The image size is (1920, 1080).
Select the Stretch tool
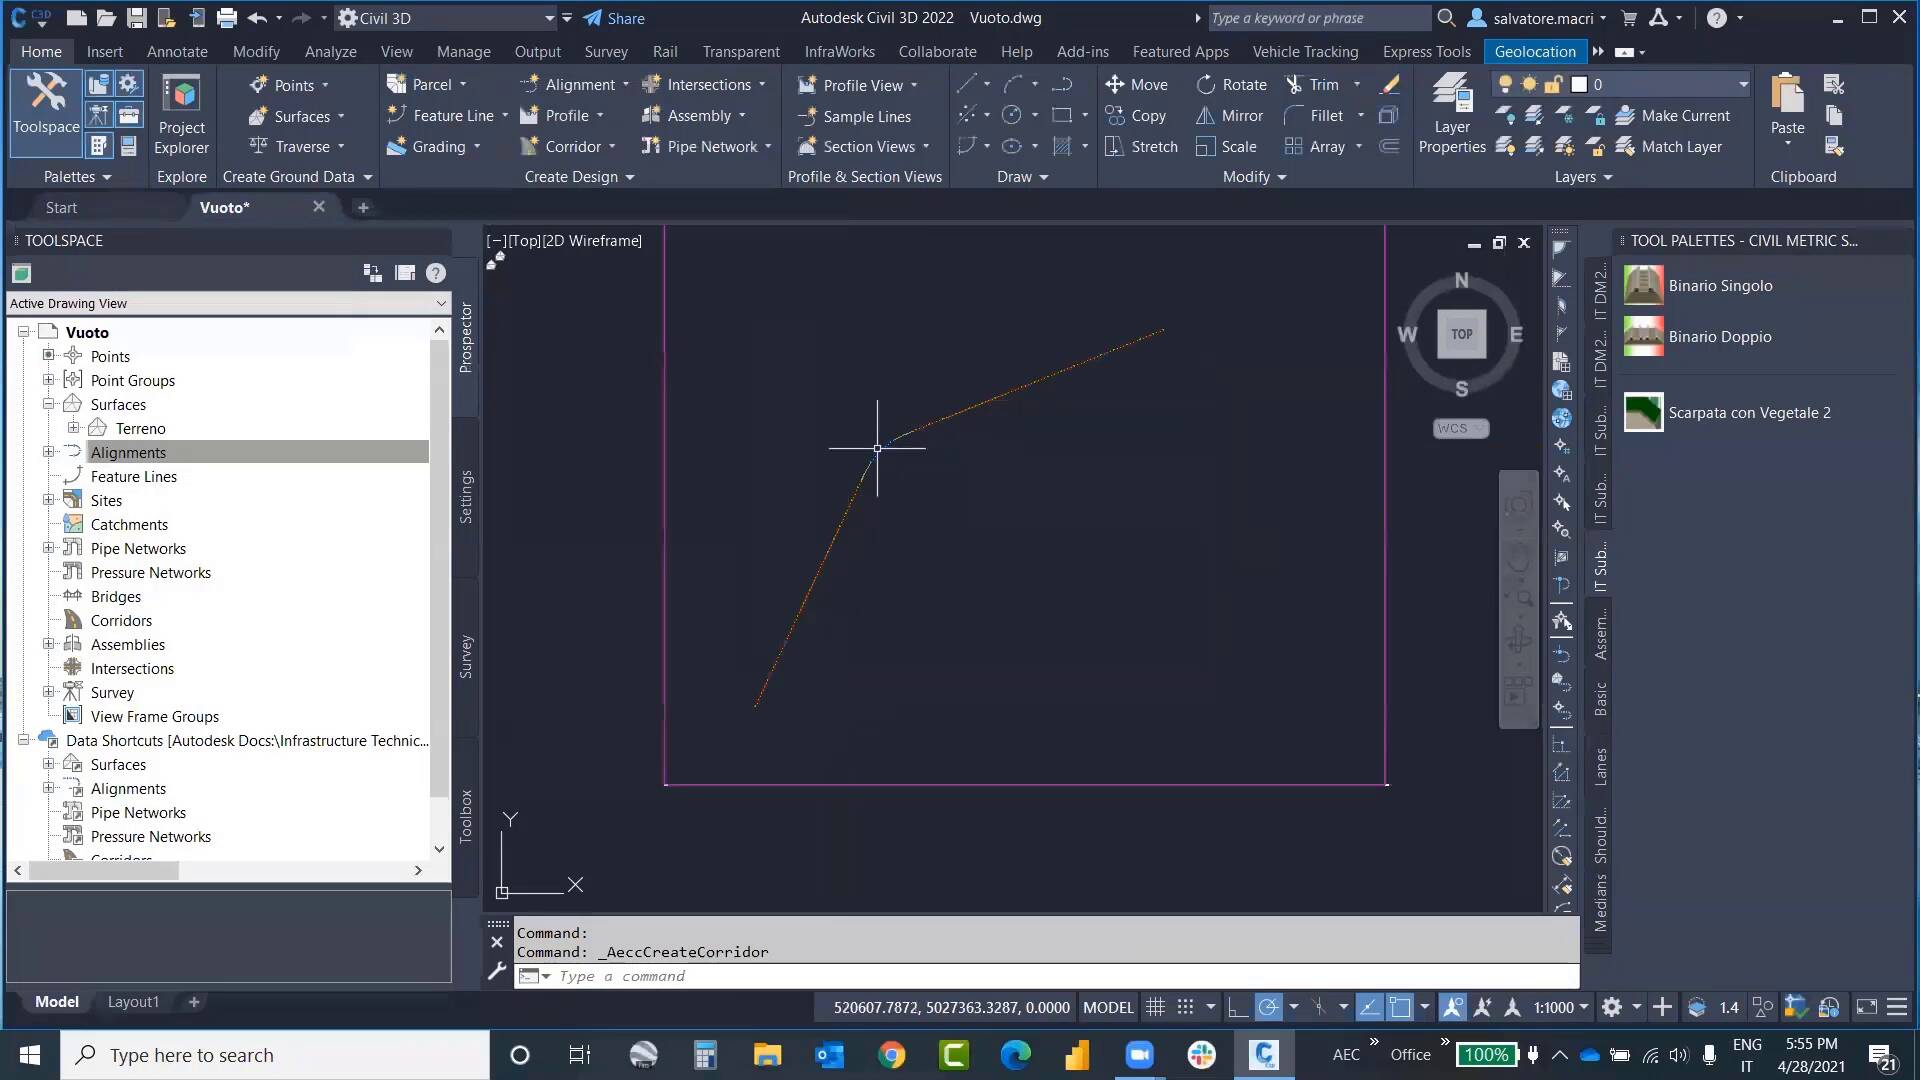pyautogui.click(x=1141, y=147)
